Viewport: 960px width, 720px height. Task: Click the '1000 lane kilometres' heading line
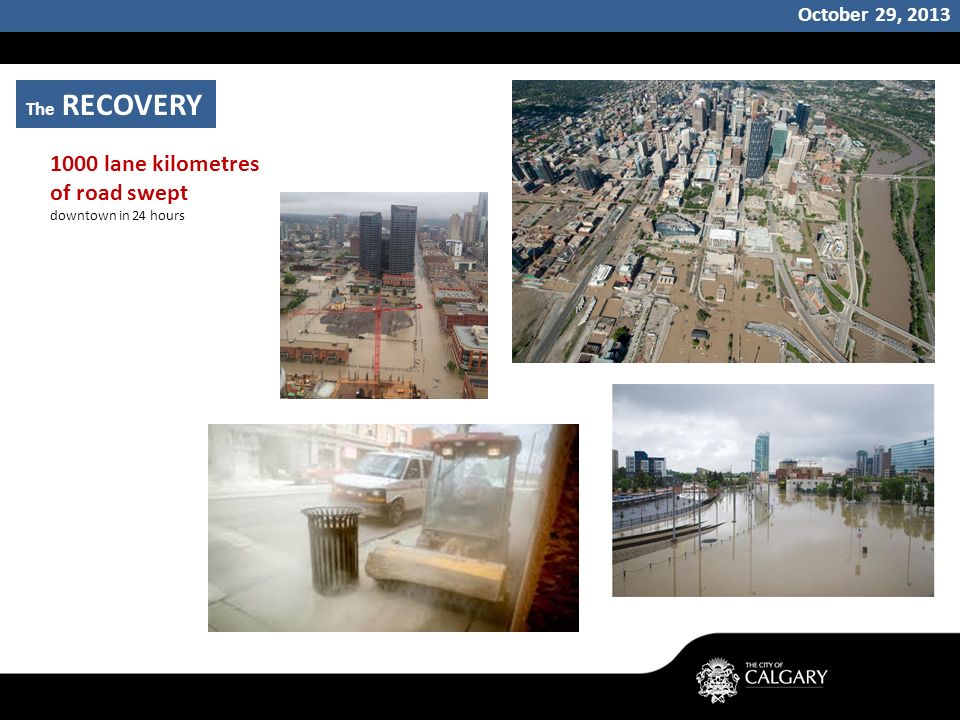[x=155, y=163]
